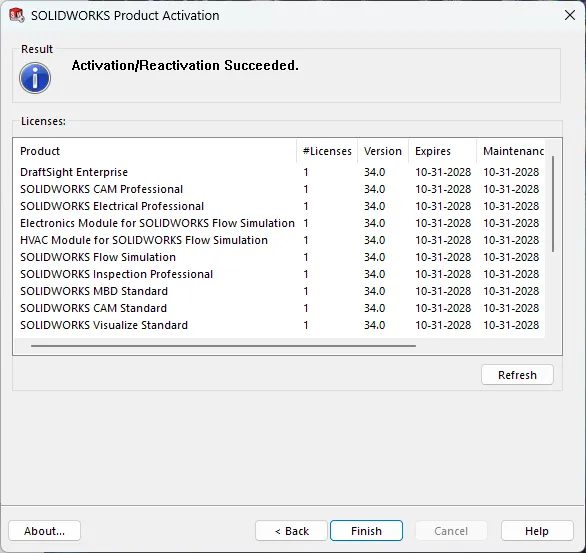Select the SOLIDWORKS CAM Standard row
Image resolution: width=586 pixels, height=553 pixels.
click(x=279, y=308)
